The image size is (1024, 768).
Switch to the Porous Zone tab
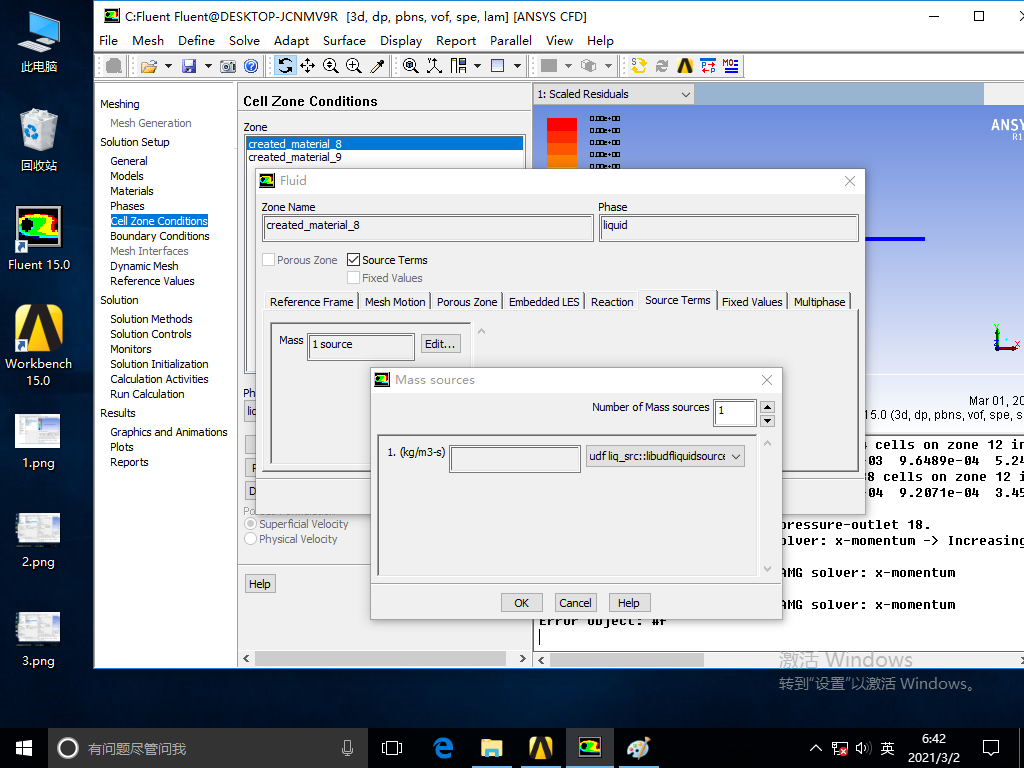pyautogui.click(x=467, y=302)
